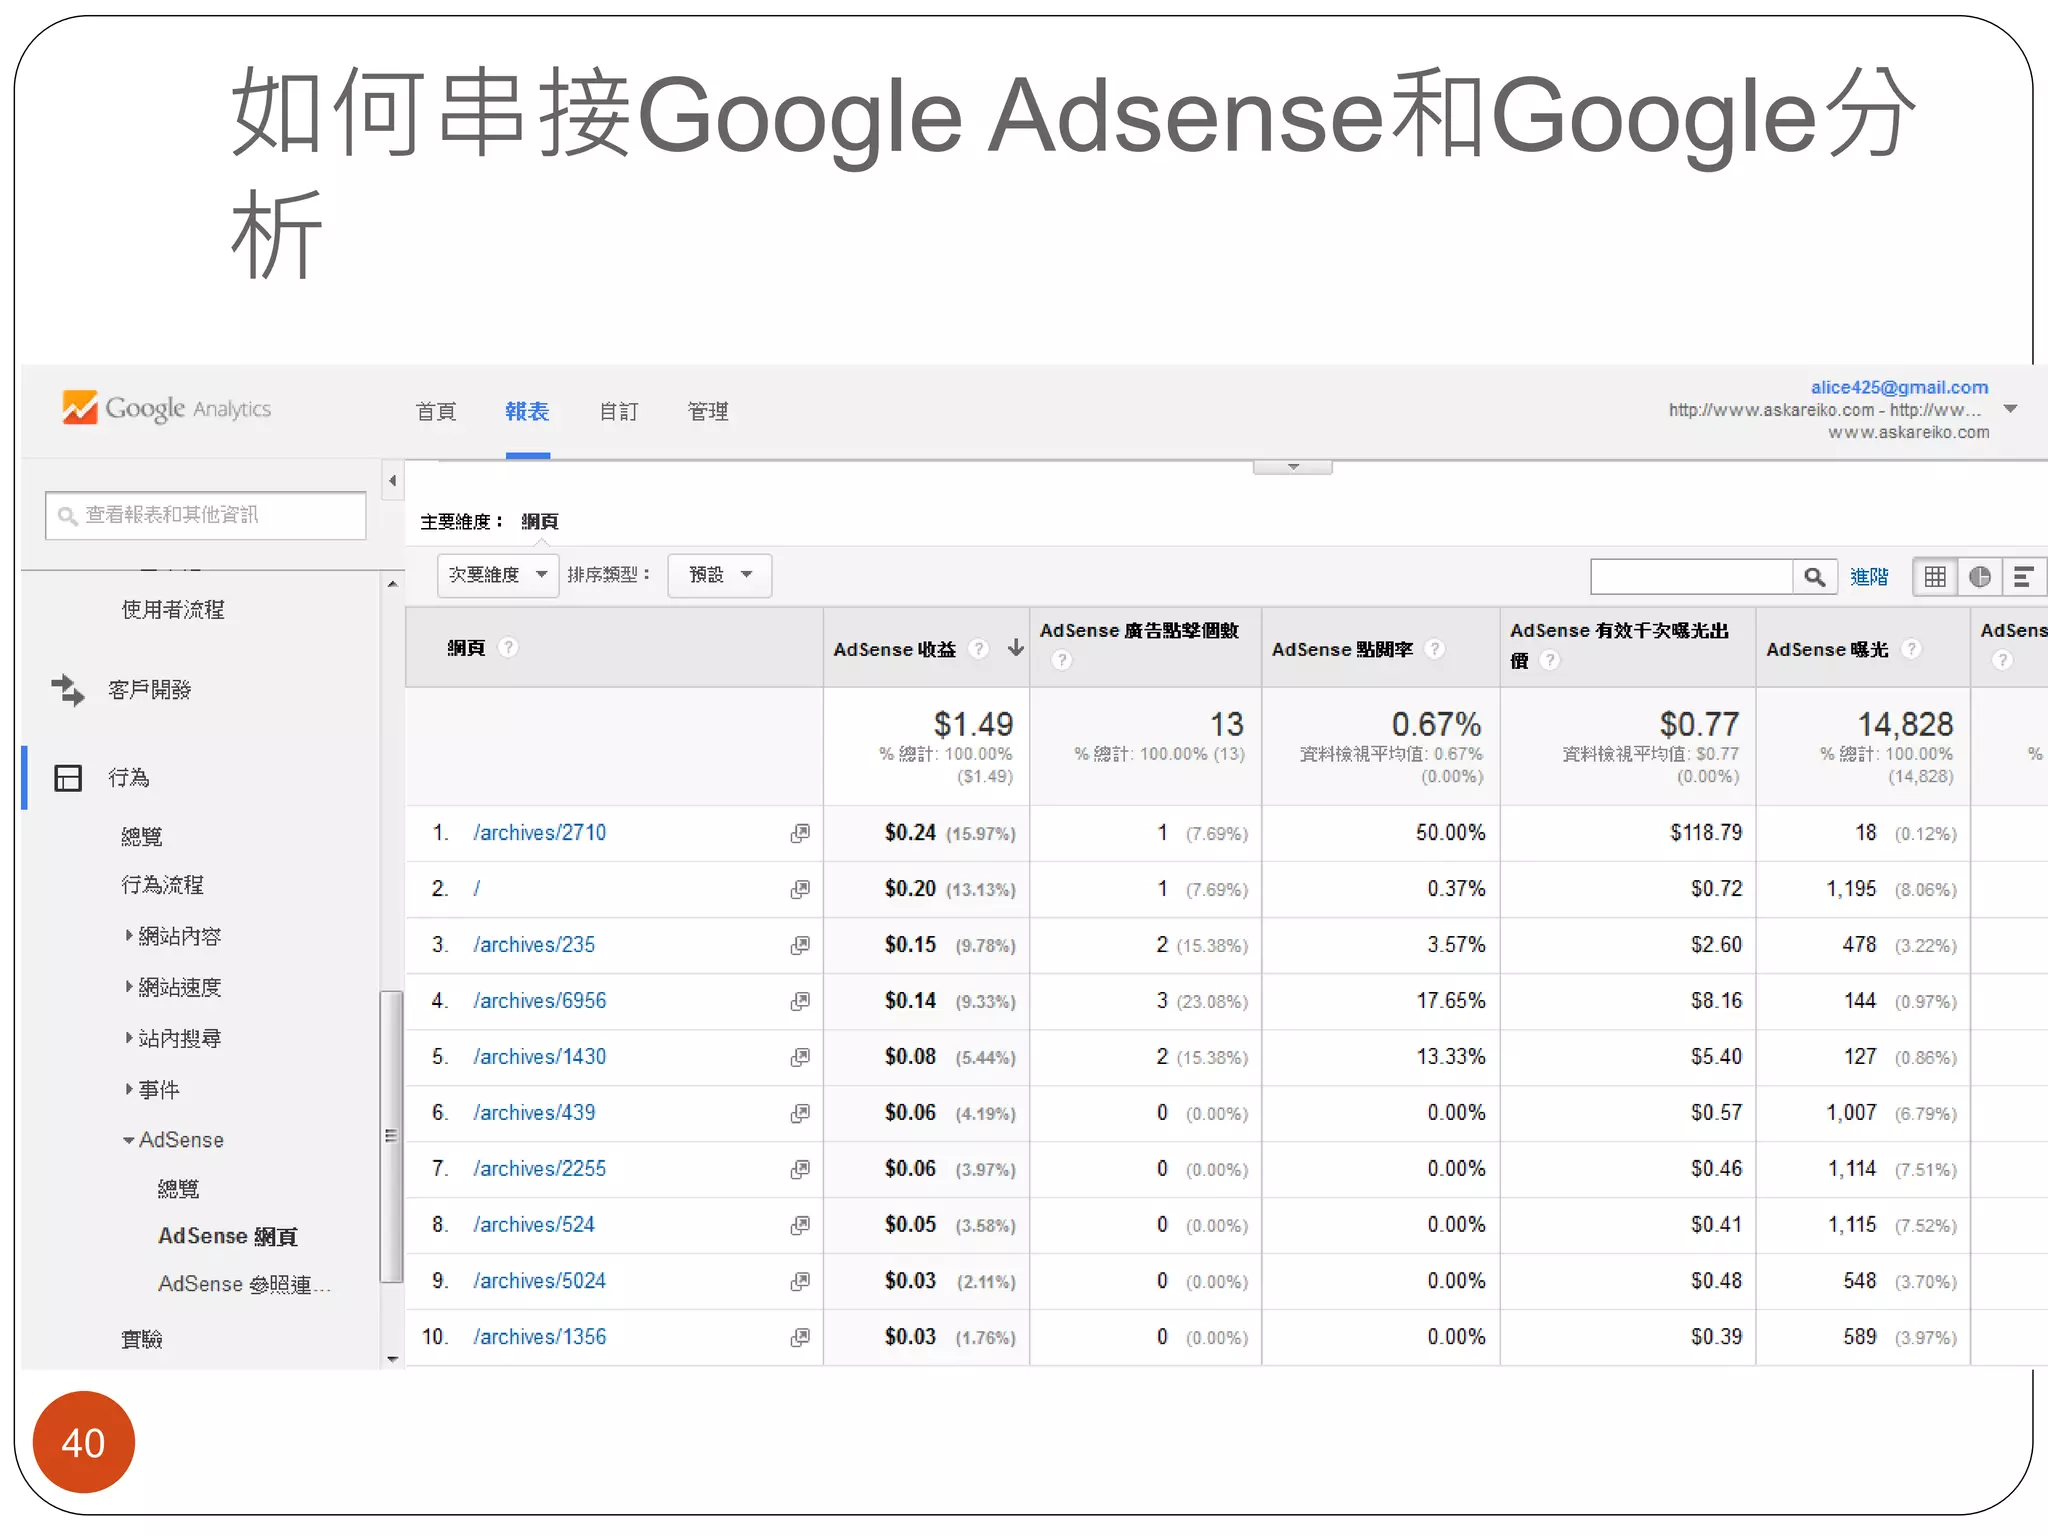Open AdSense 網頁 report in sidebar
The height and width of the screenshot is (1536, 2048).
click(x=228, y=1236)
